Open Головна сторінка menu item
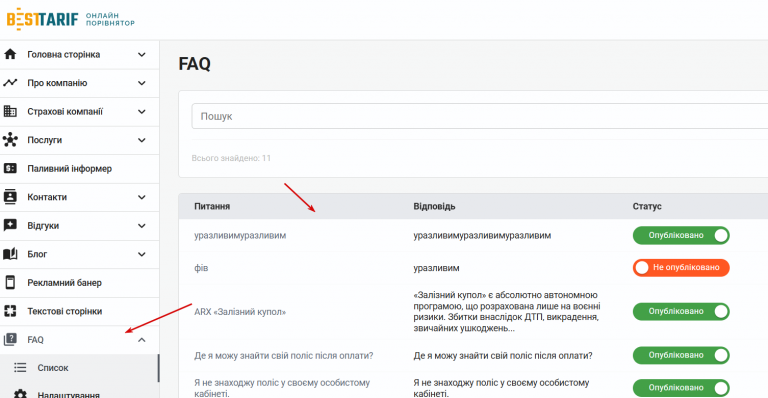Image resolution: width=768 pixels, height=398 pixels. pos(79,54)
